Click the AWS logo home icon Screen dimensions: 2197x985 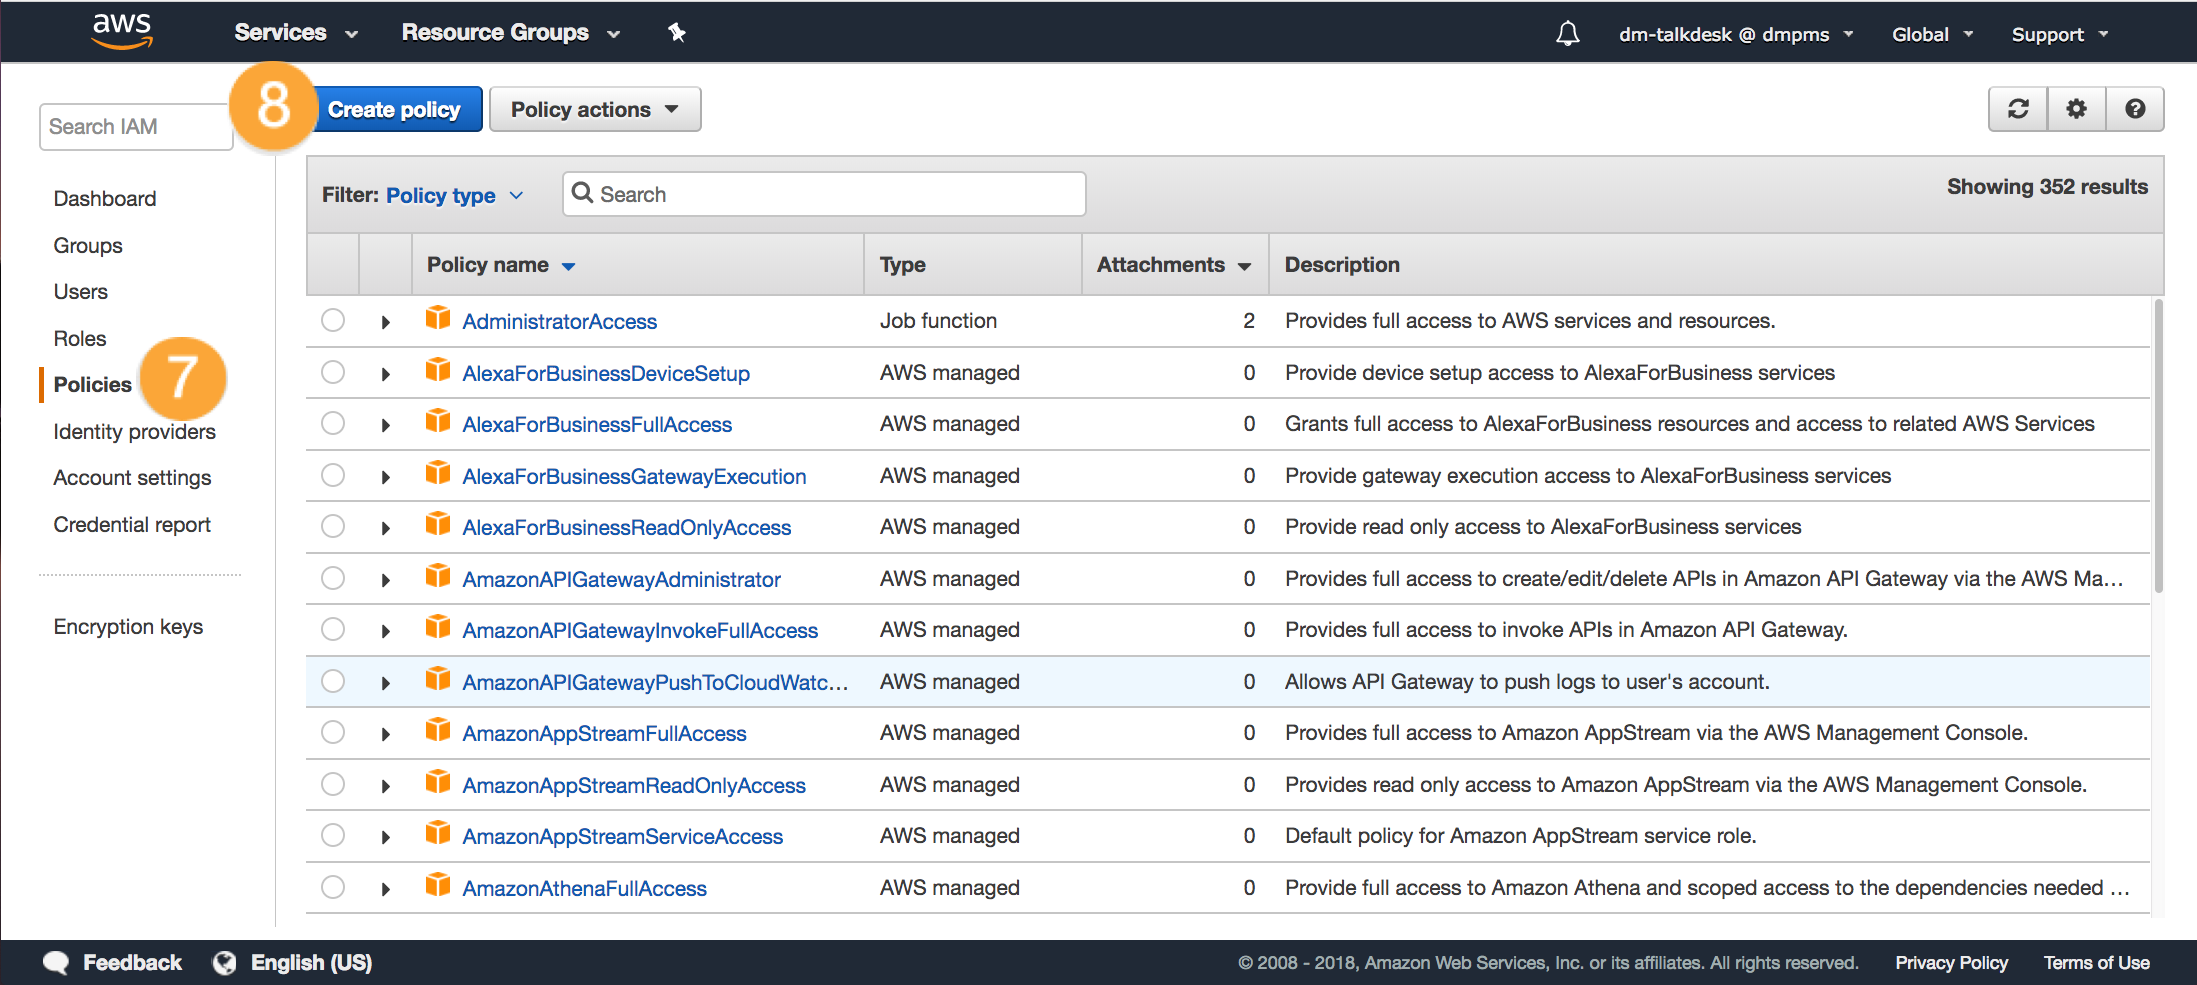tap(122, 31)
